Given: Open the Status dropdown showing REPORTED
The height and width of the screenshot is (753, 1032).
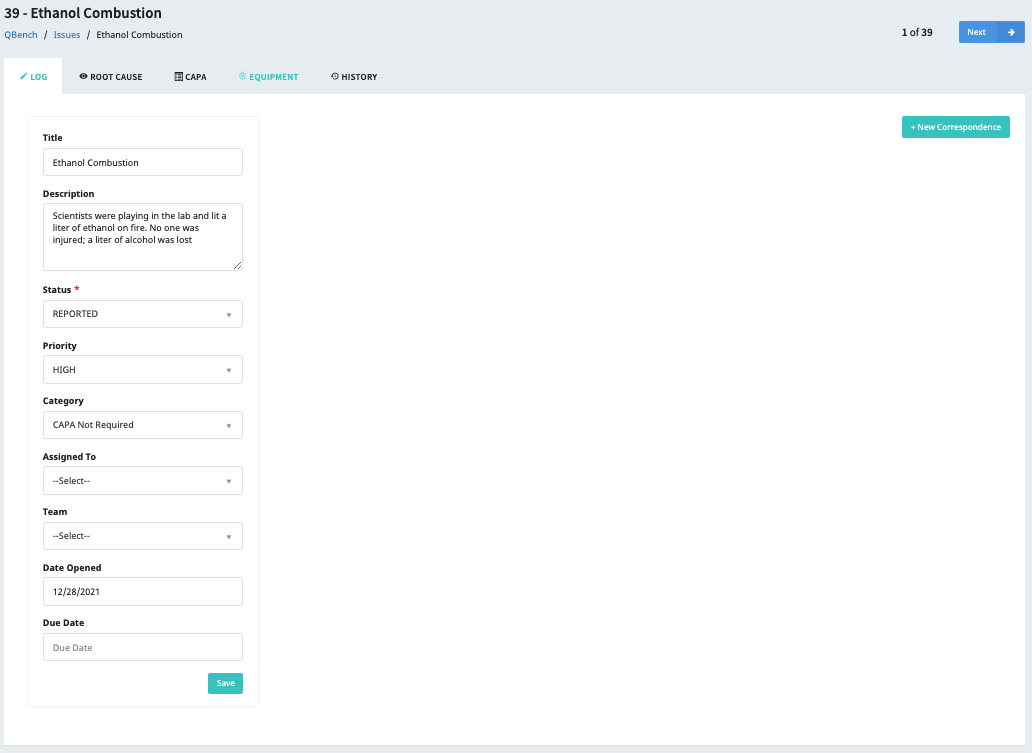Looking at the screenshot, I should tap(143, 314).
